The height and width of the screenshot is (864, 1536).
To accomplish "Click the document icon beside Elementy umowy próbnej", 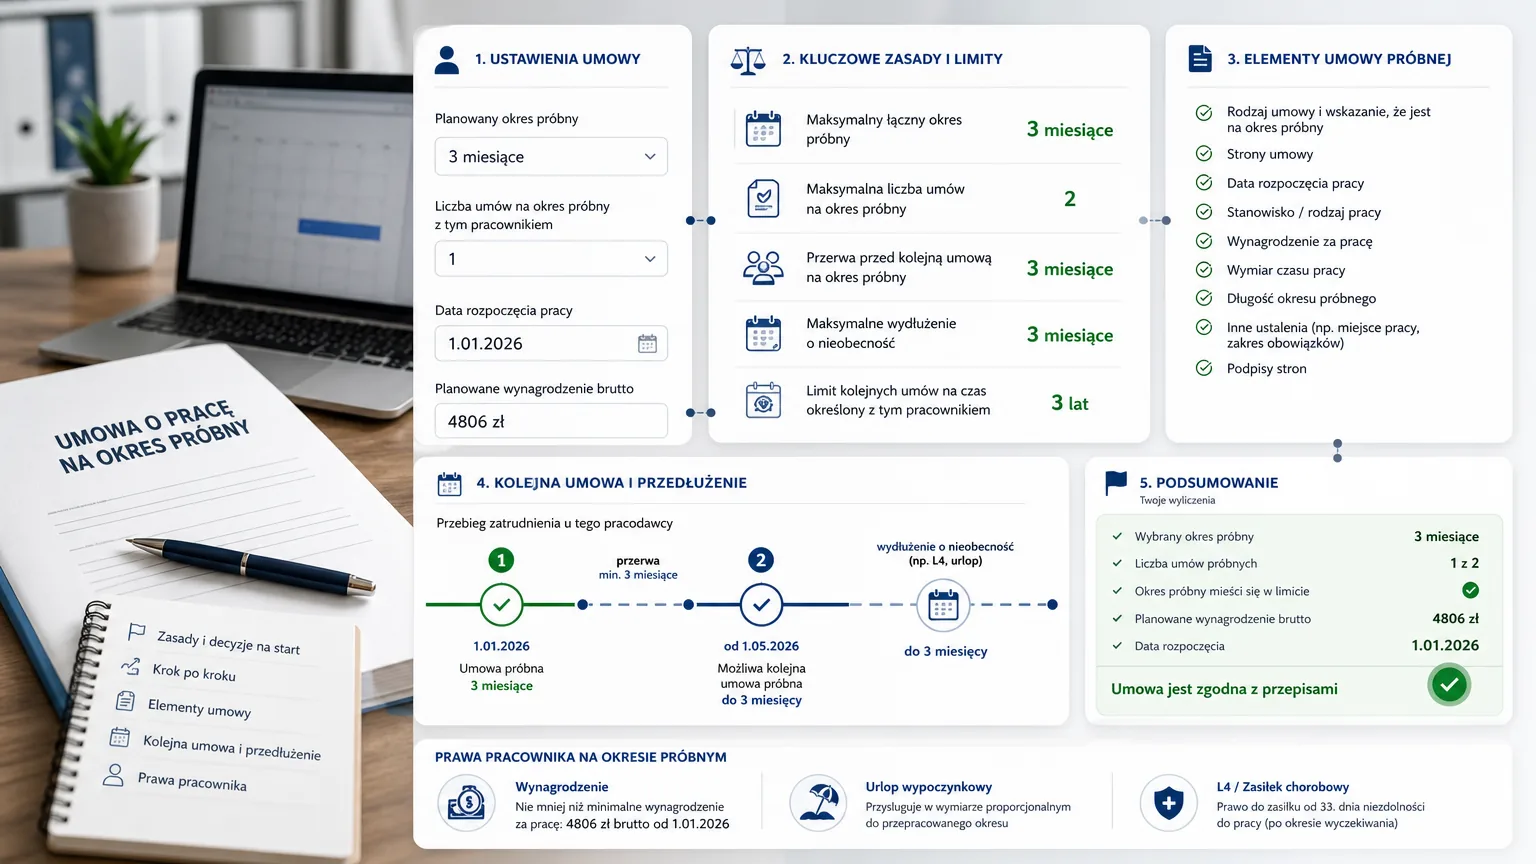I will pyautogui.click(x=1200, y=58).
